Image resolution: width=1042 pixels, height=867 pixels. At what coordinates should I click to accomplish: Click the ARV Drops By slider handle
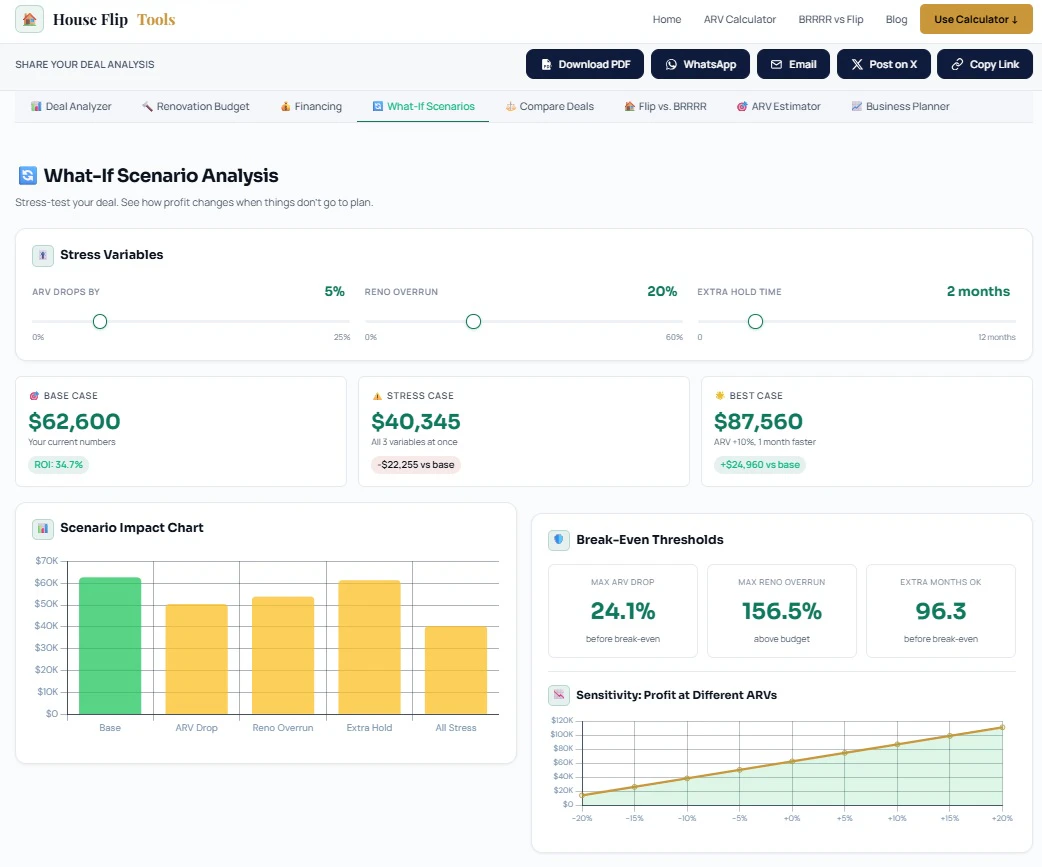click(100, 322)
